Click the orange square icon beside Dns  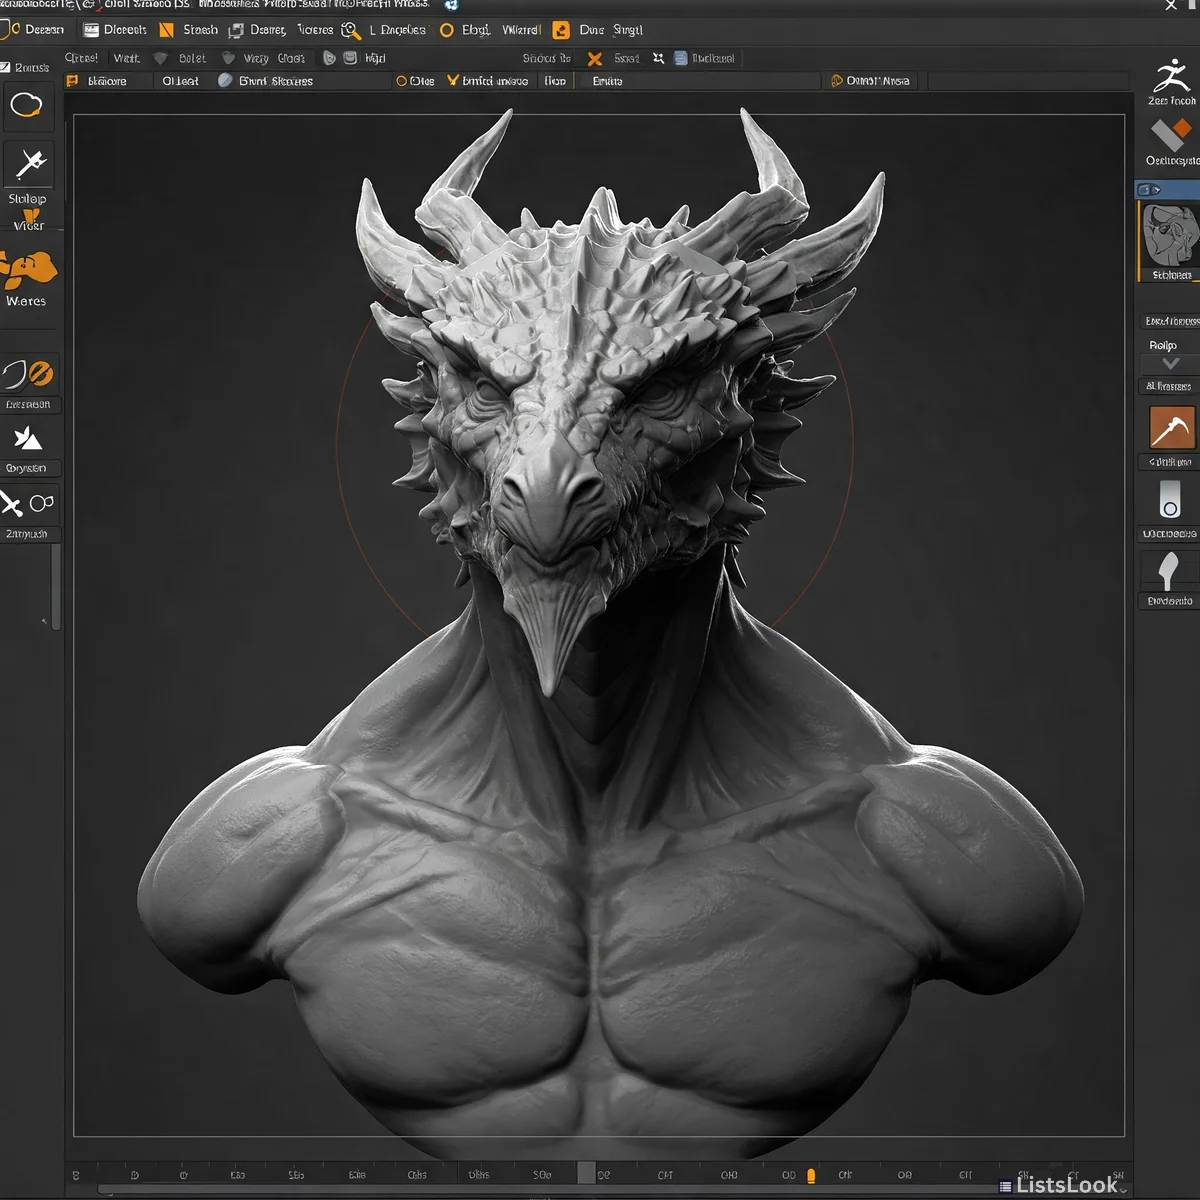click(561, 30)
